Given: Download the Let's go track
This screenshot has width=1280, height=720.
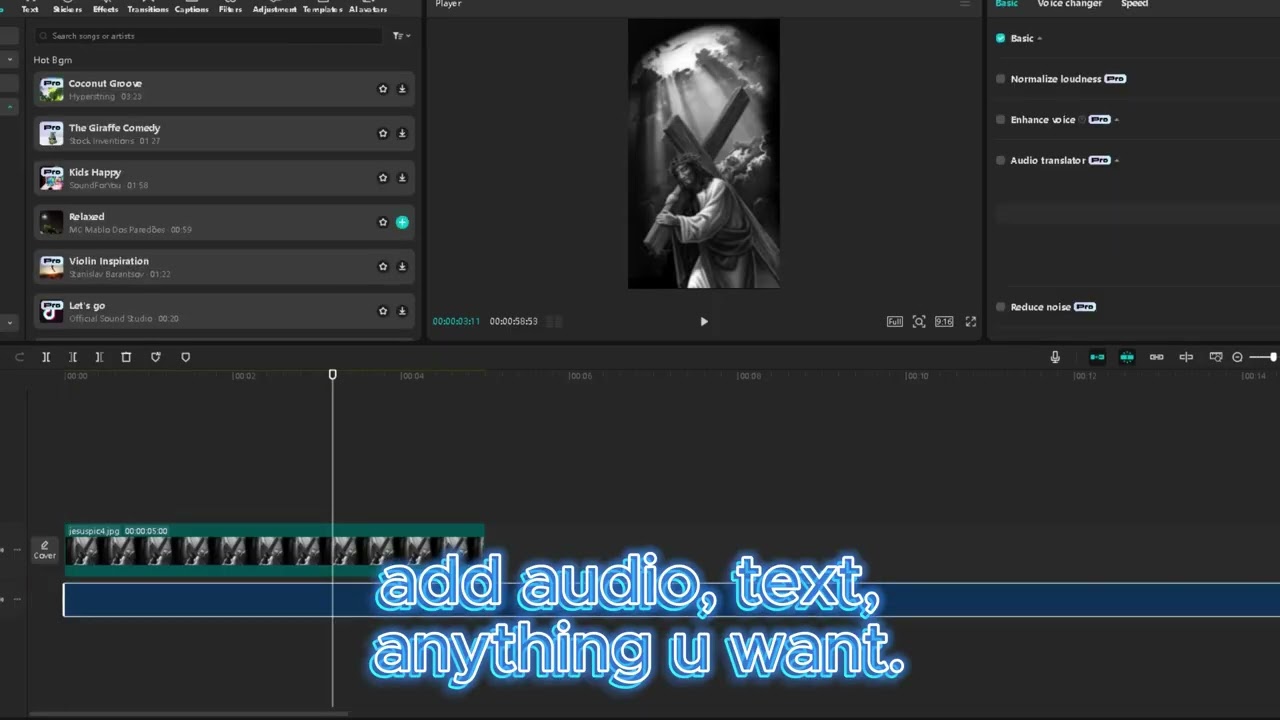Looking at the screenshot, I should pyautogui.click(x=402, y=311).
